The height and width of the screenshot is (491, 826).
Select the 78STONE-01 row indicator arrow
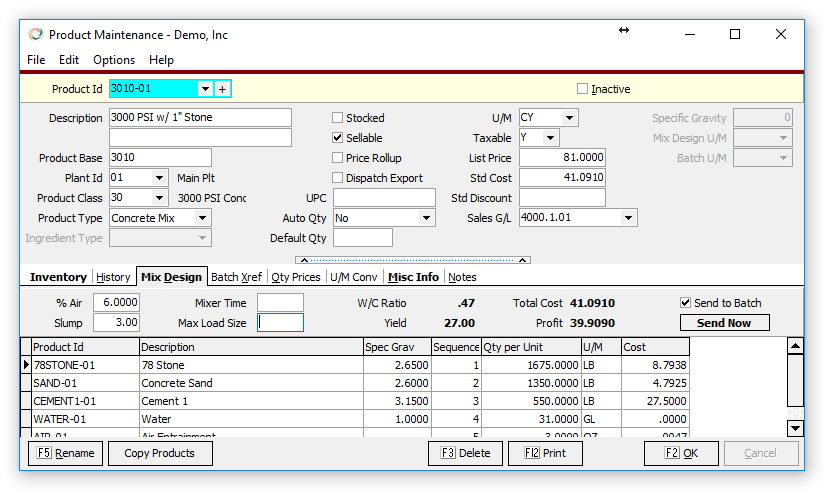[26, 366]
